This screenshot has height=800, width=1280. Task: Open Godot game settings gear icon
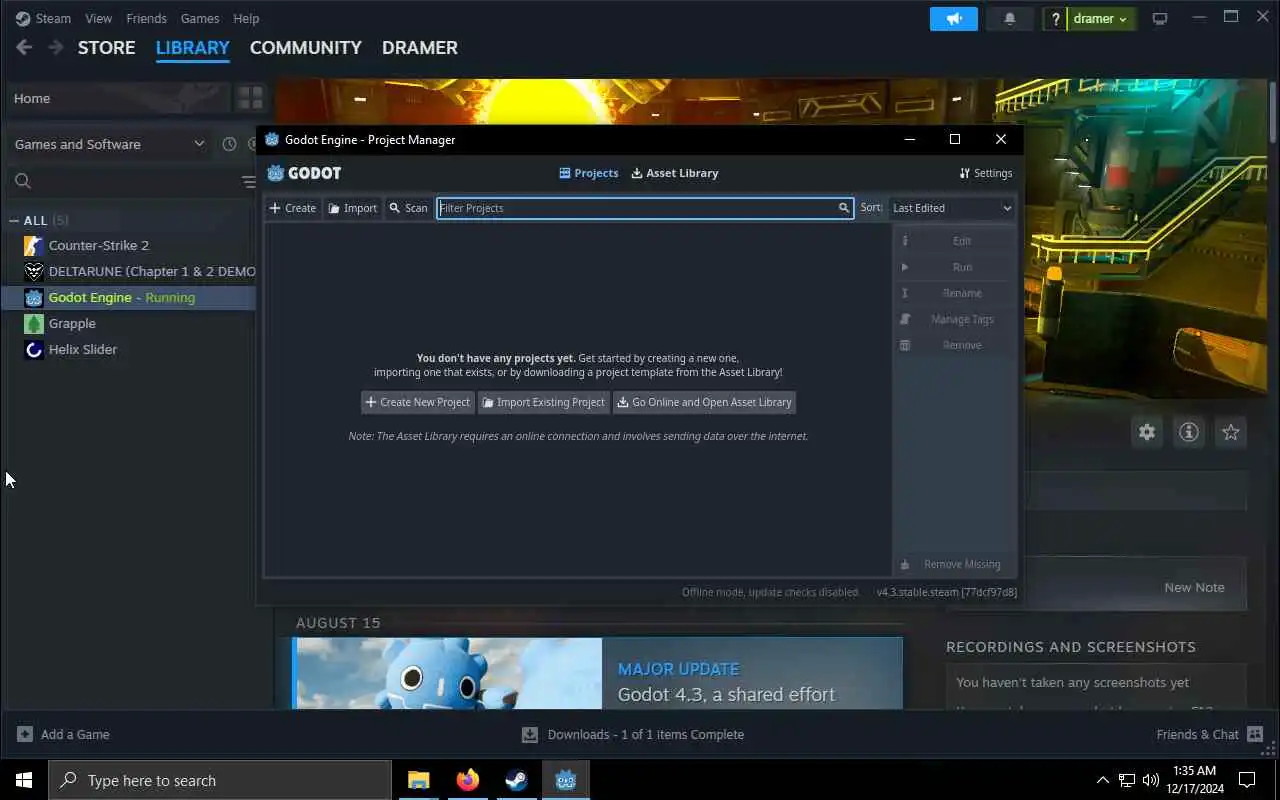(1147, 432)
